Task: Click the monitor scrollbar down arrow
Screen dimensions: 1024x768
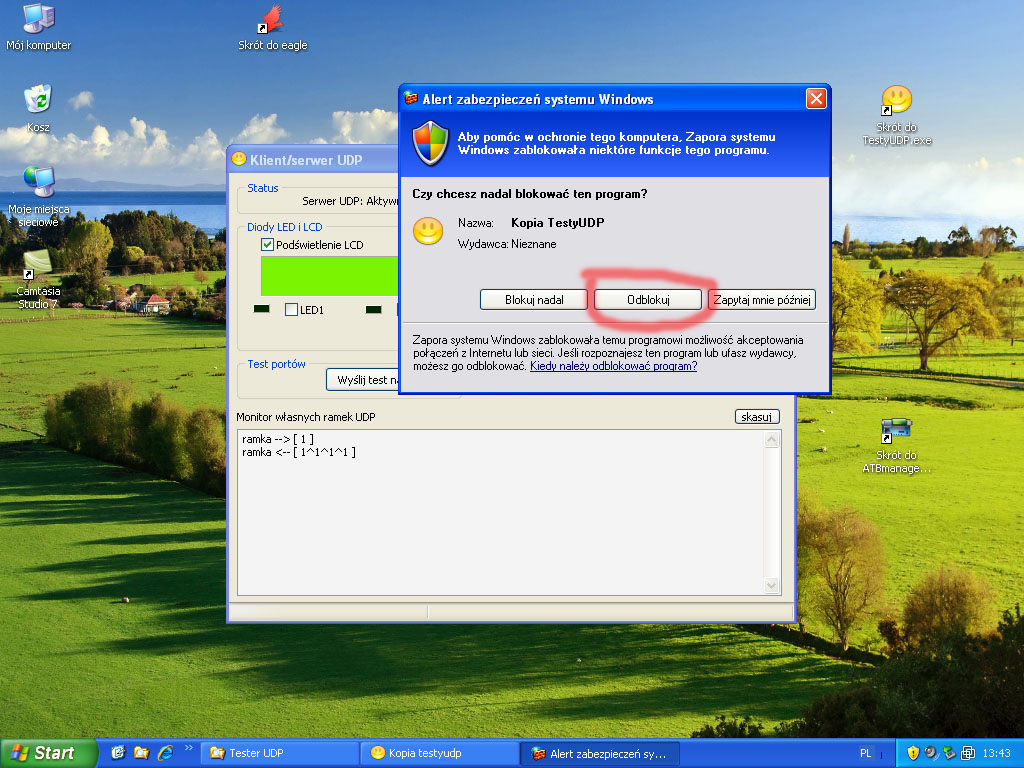Action: coord(771,585)
